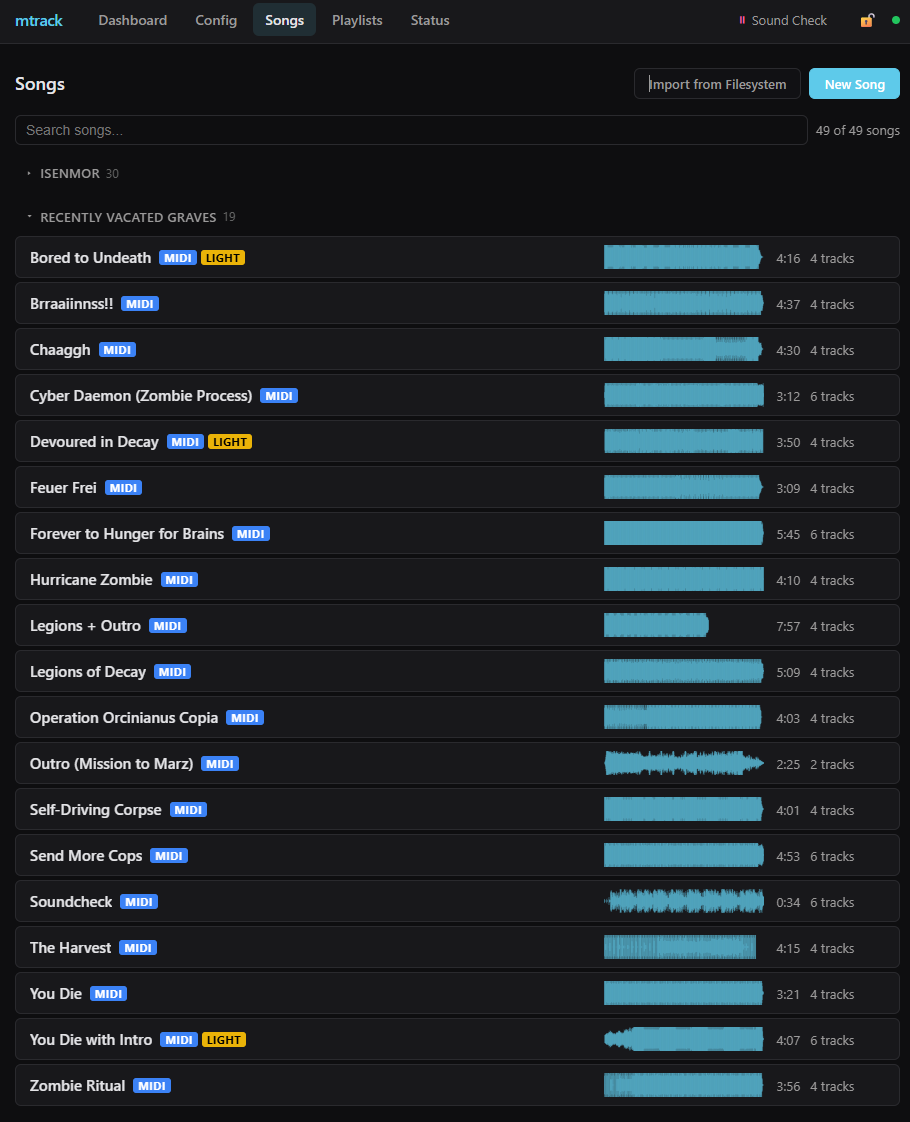Click the MIDI badge on Zombie Ritual
Image resolution: width=910 pixels, height=1122 pixels.
coord(151,1085)
